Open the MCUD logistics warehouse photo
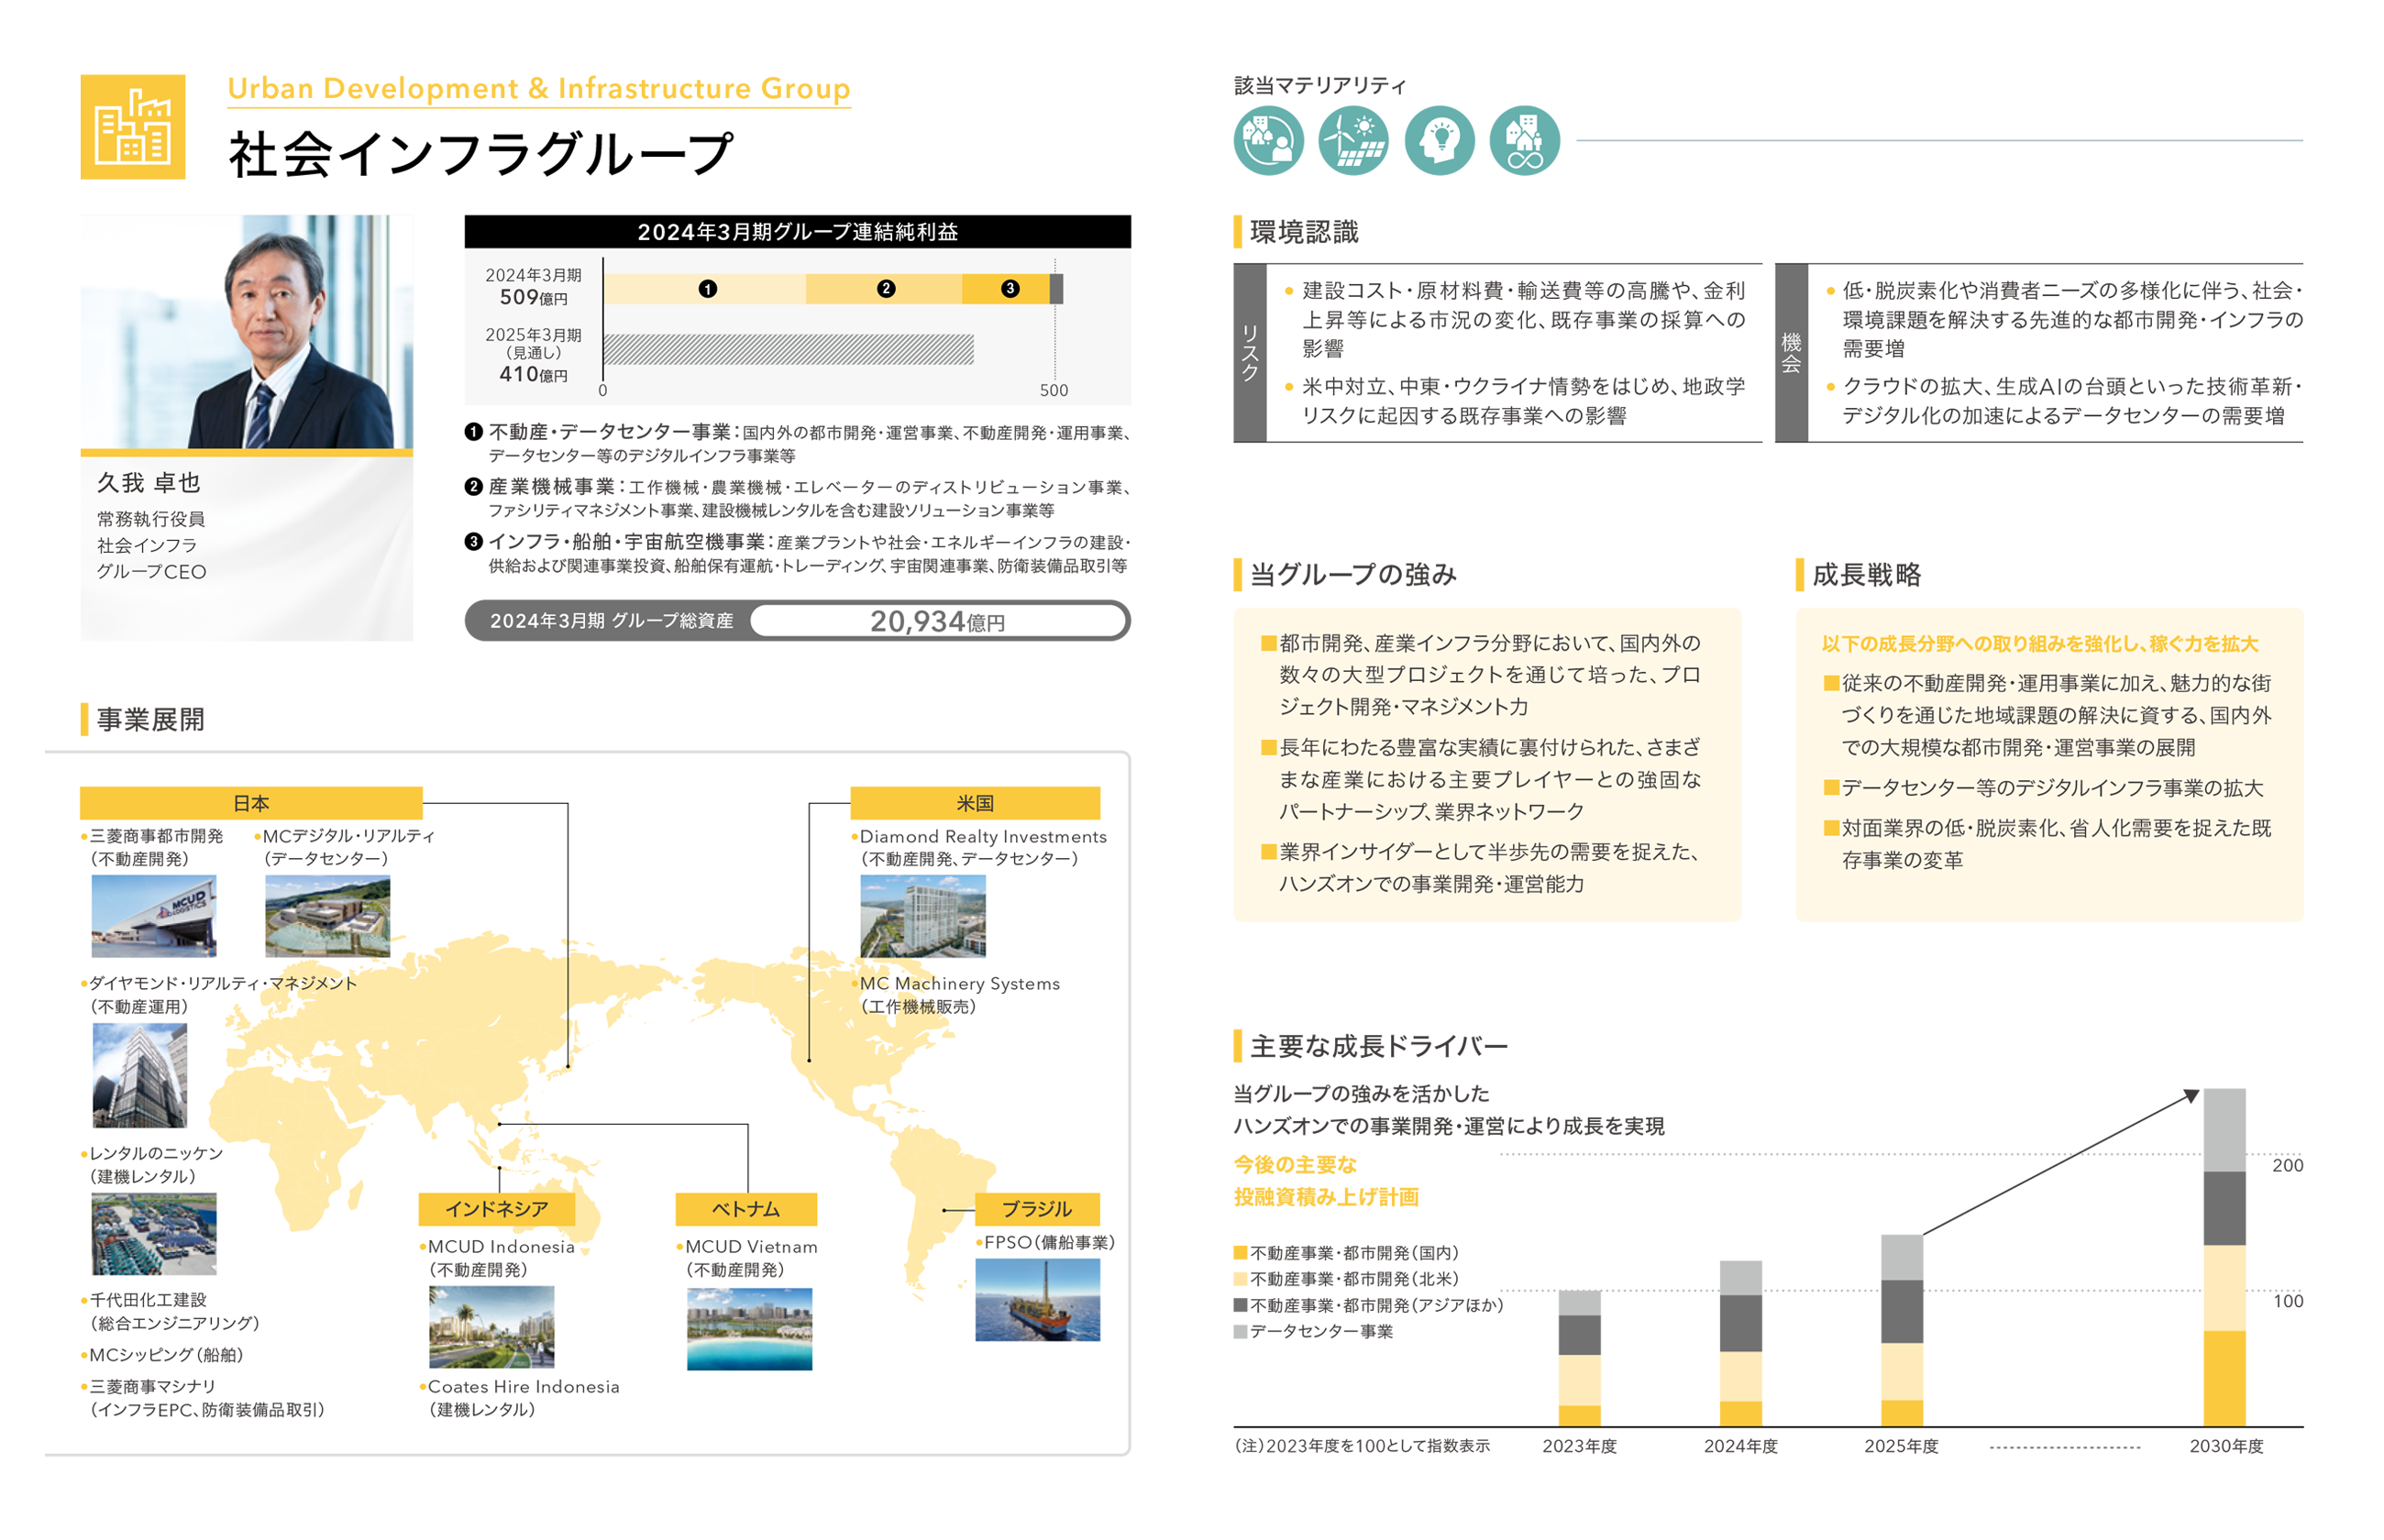The height and width of the screenshot is (1540, 2384). point(153,916)
